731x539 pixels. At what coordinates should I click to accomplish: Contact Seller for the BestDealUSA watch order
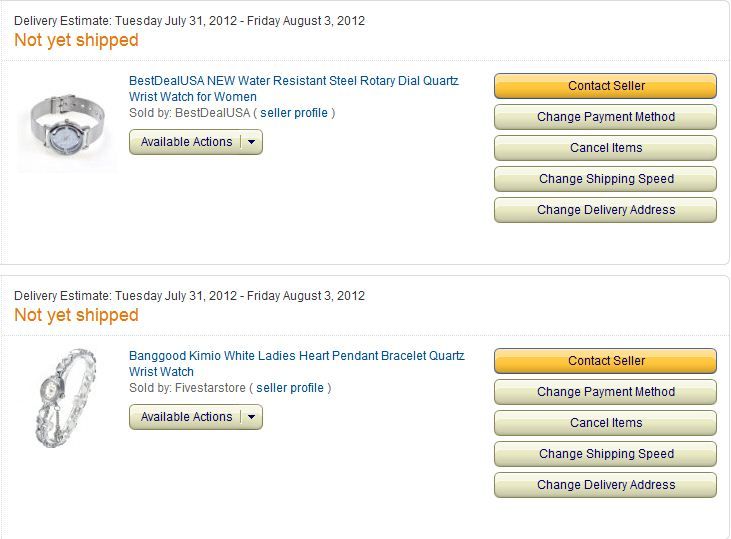pyautogui.click(x=606, y=86)
